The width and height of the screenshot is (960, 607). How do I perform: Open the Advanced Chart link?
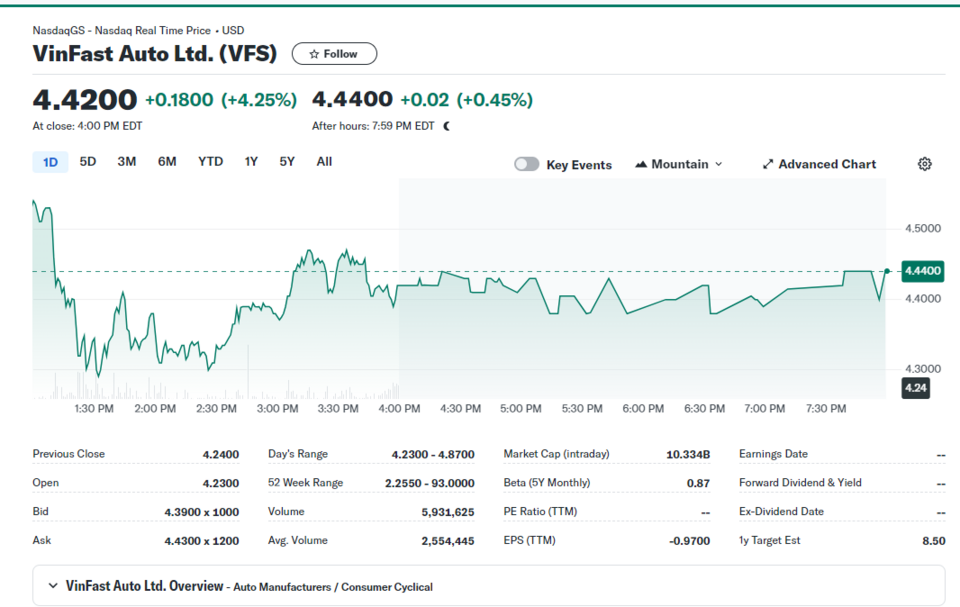pos(819,164)
